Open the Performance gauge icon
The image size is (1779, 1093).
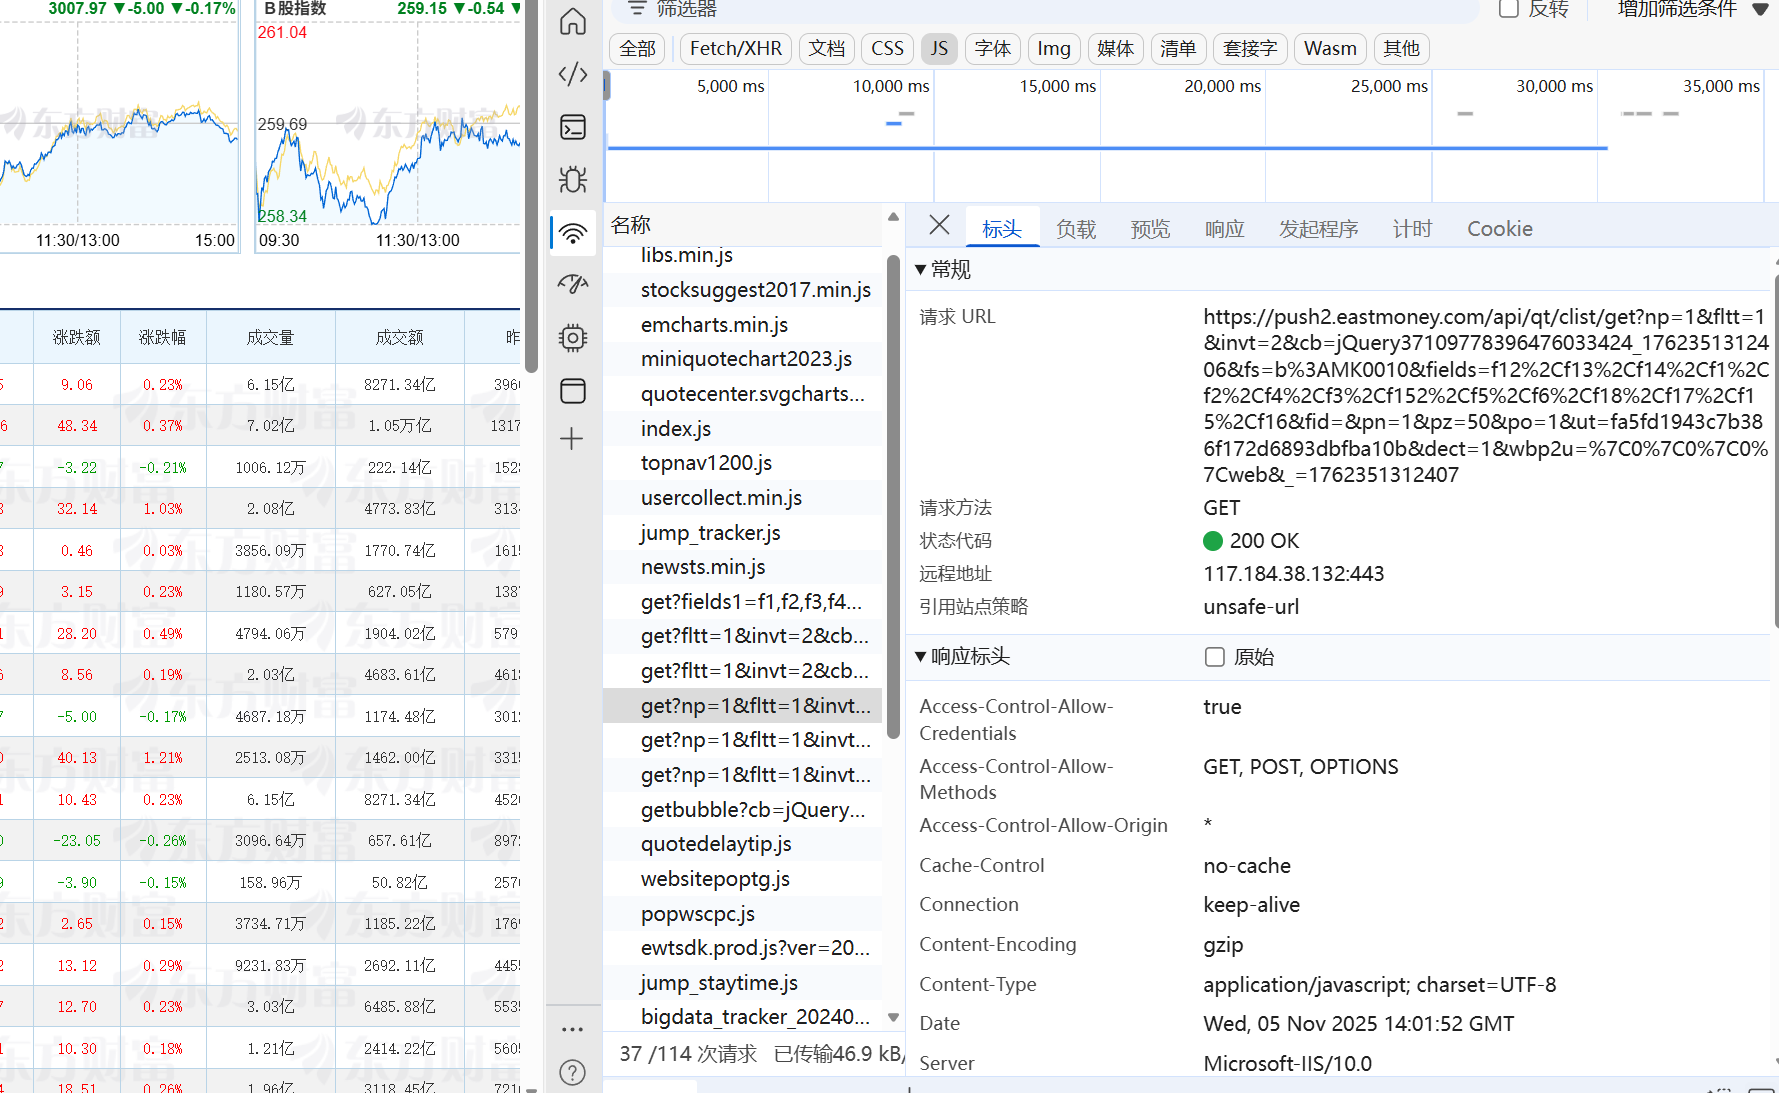[x=573, y=285]
